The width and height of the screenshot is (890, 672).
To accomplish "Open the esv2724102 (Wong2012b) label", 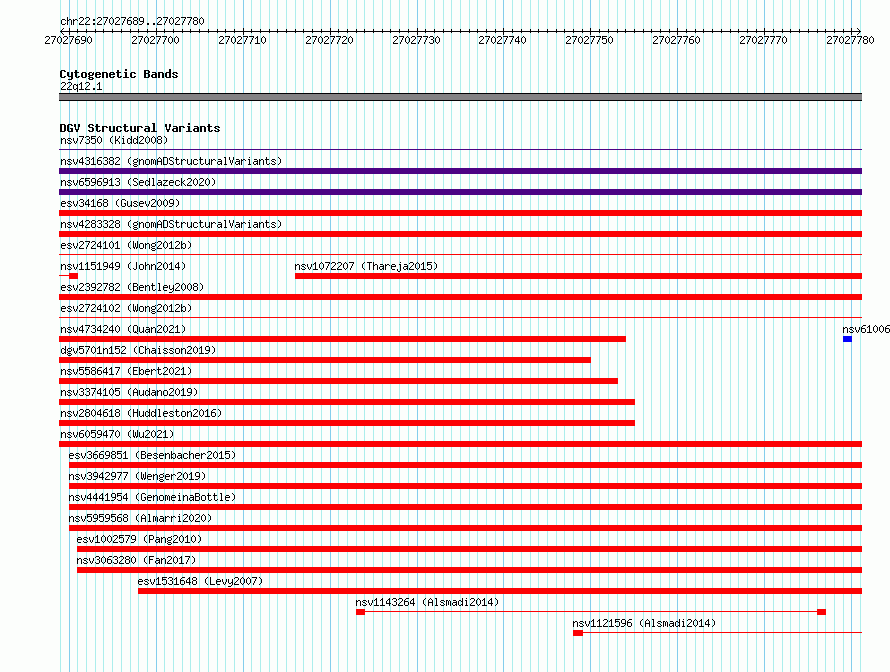I will [x=126, y=308].
